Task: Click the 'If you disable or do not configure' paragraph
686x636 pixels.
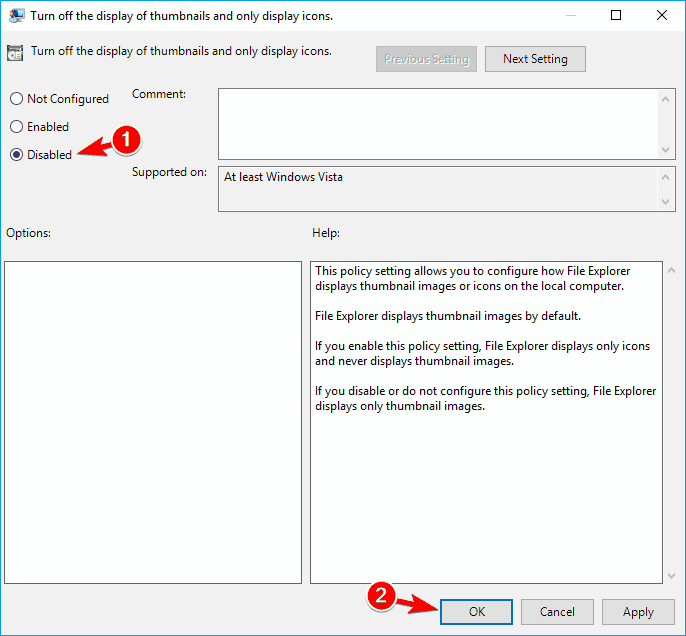Action: 485,398
